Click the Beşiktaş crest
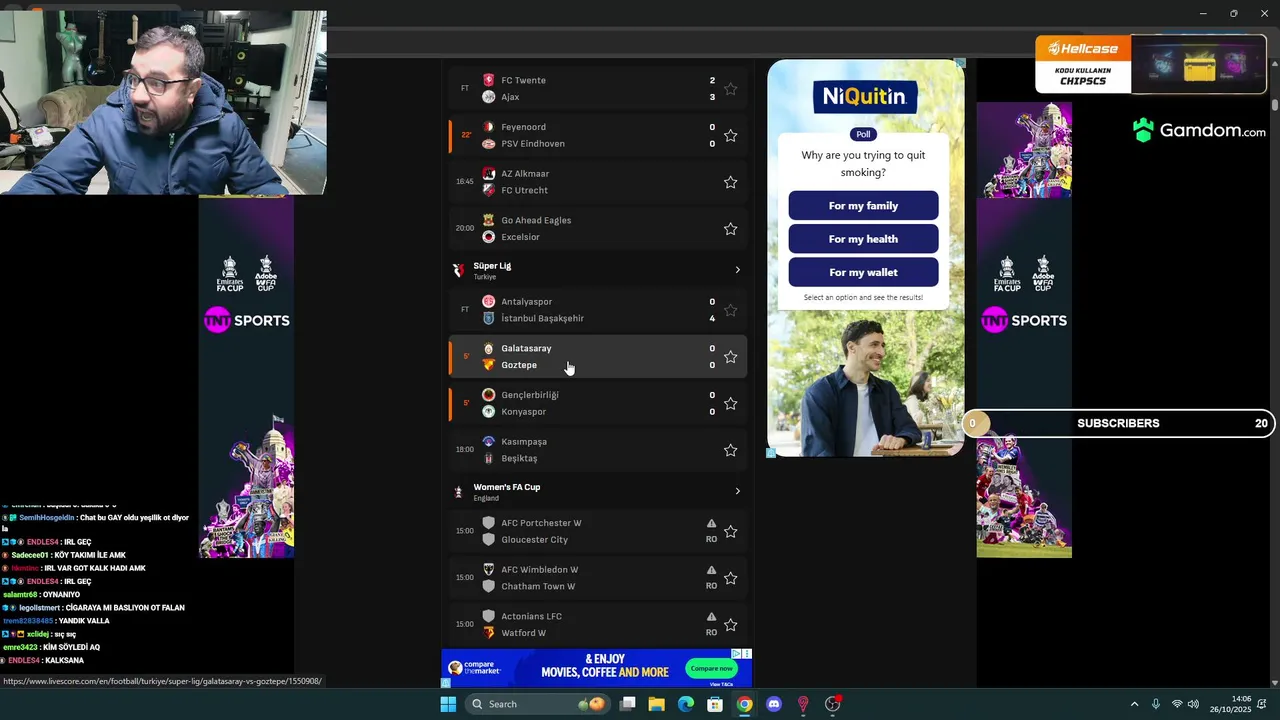This screenshot has width=1280, height=720. (489, 458)
